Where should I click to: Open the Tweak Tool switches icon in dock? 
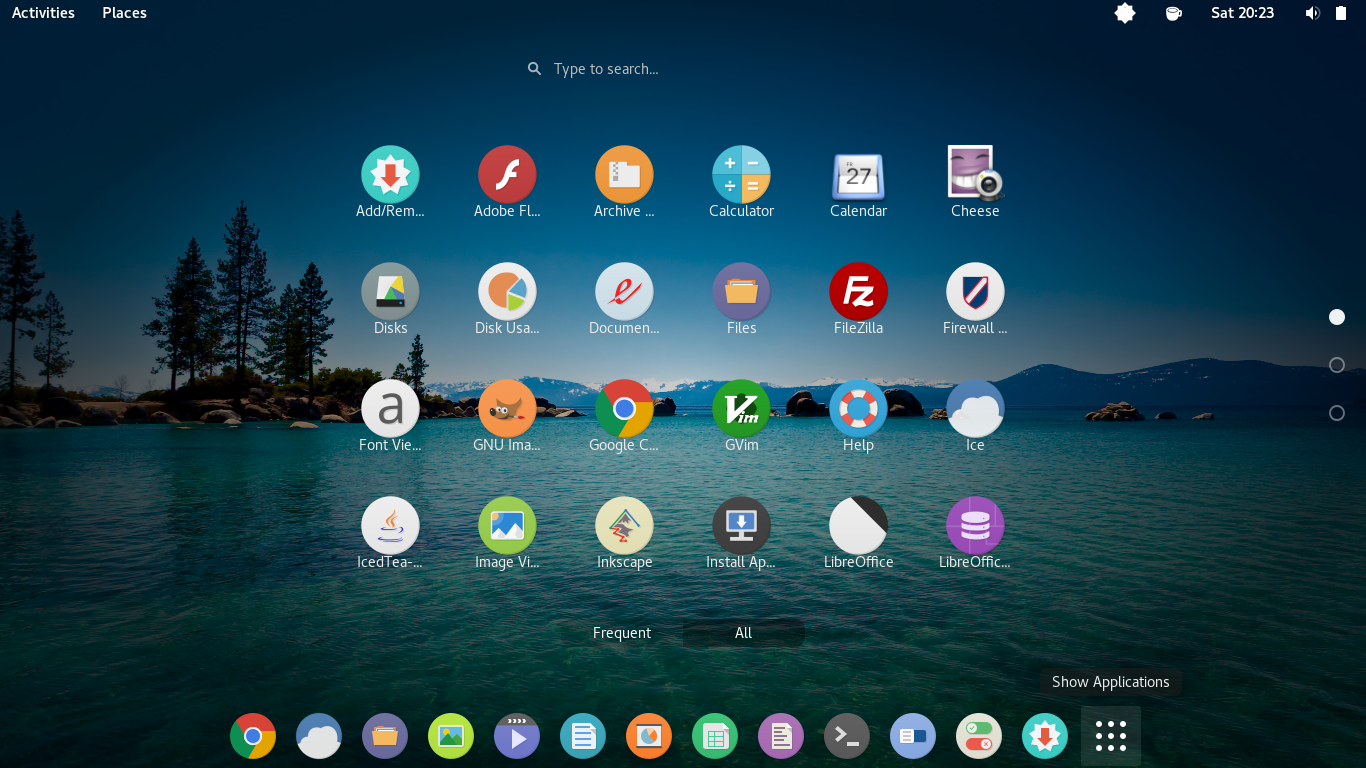pos(979,737)
